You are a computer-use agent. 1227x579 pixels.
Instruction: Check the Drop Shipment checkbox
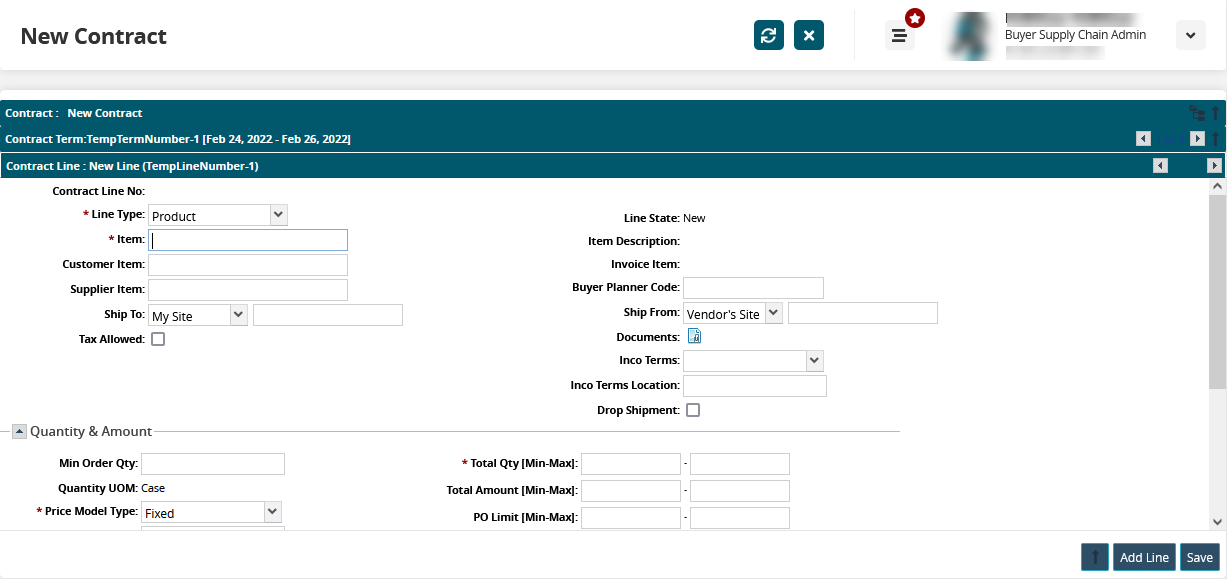(693, 410)
